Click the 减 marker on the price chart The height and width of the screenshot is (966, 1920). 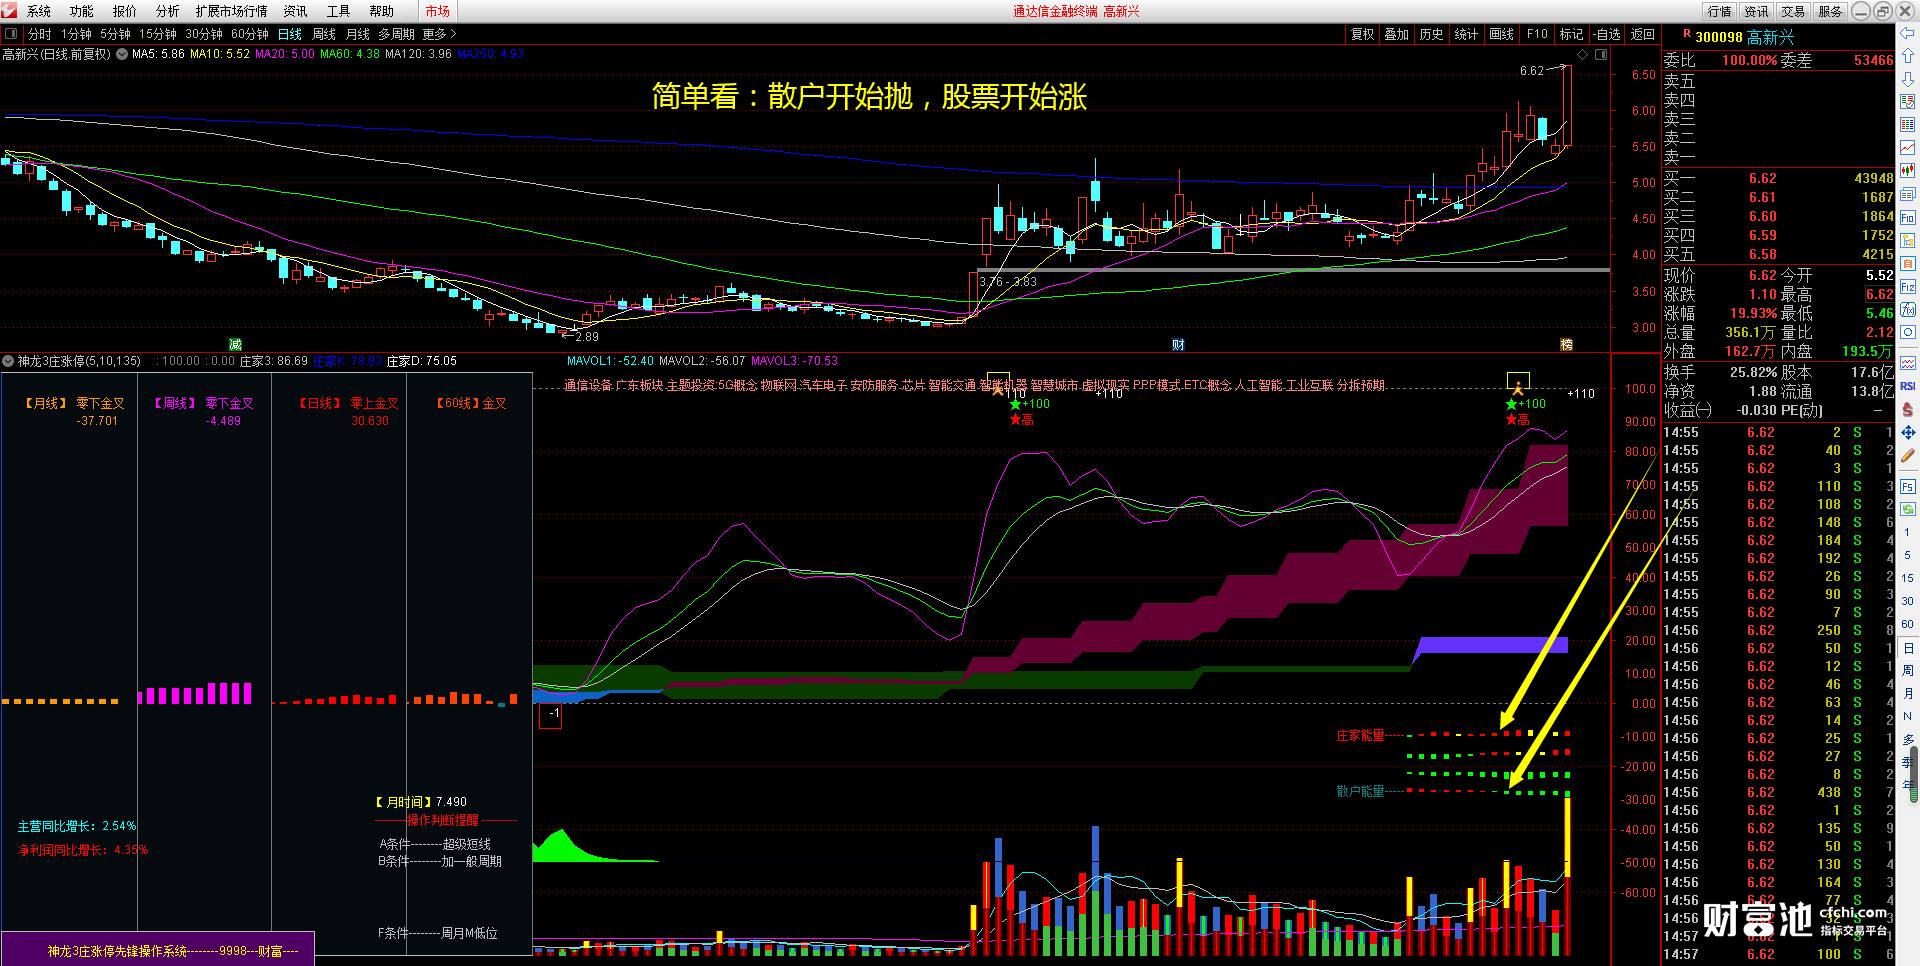coord(236,345)
